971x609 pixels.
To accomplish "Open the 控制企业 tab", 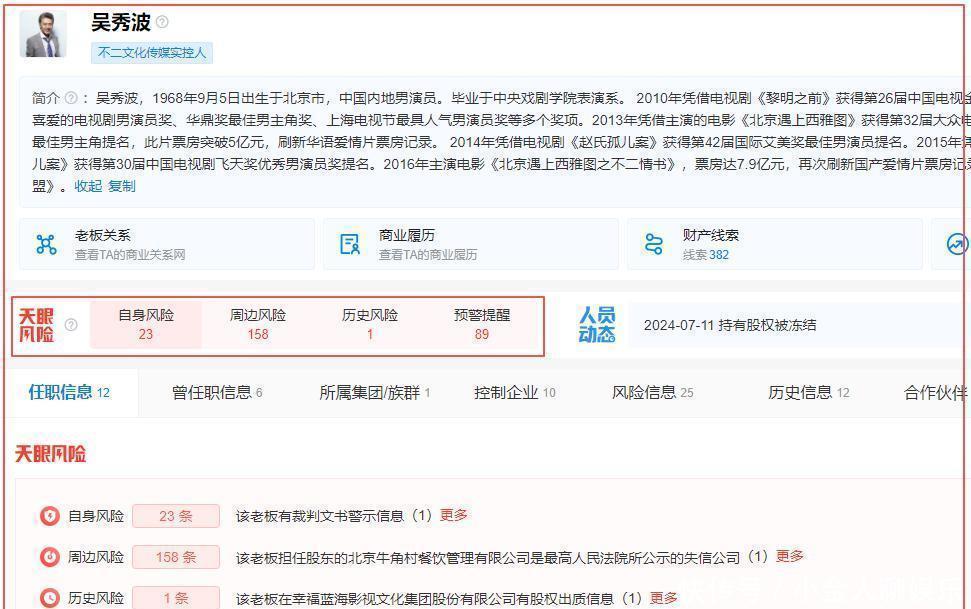I will tap(514, 393).
